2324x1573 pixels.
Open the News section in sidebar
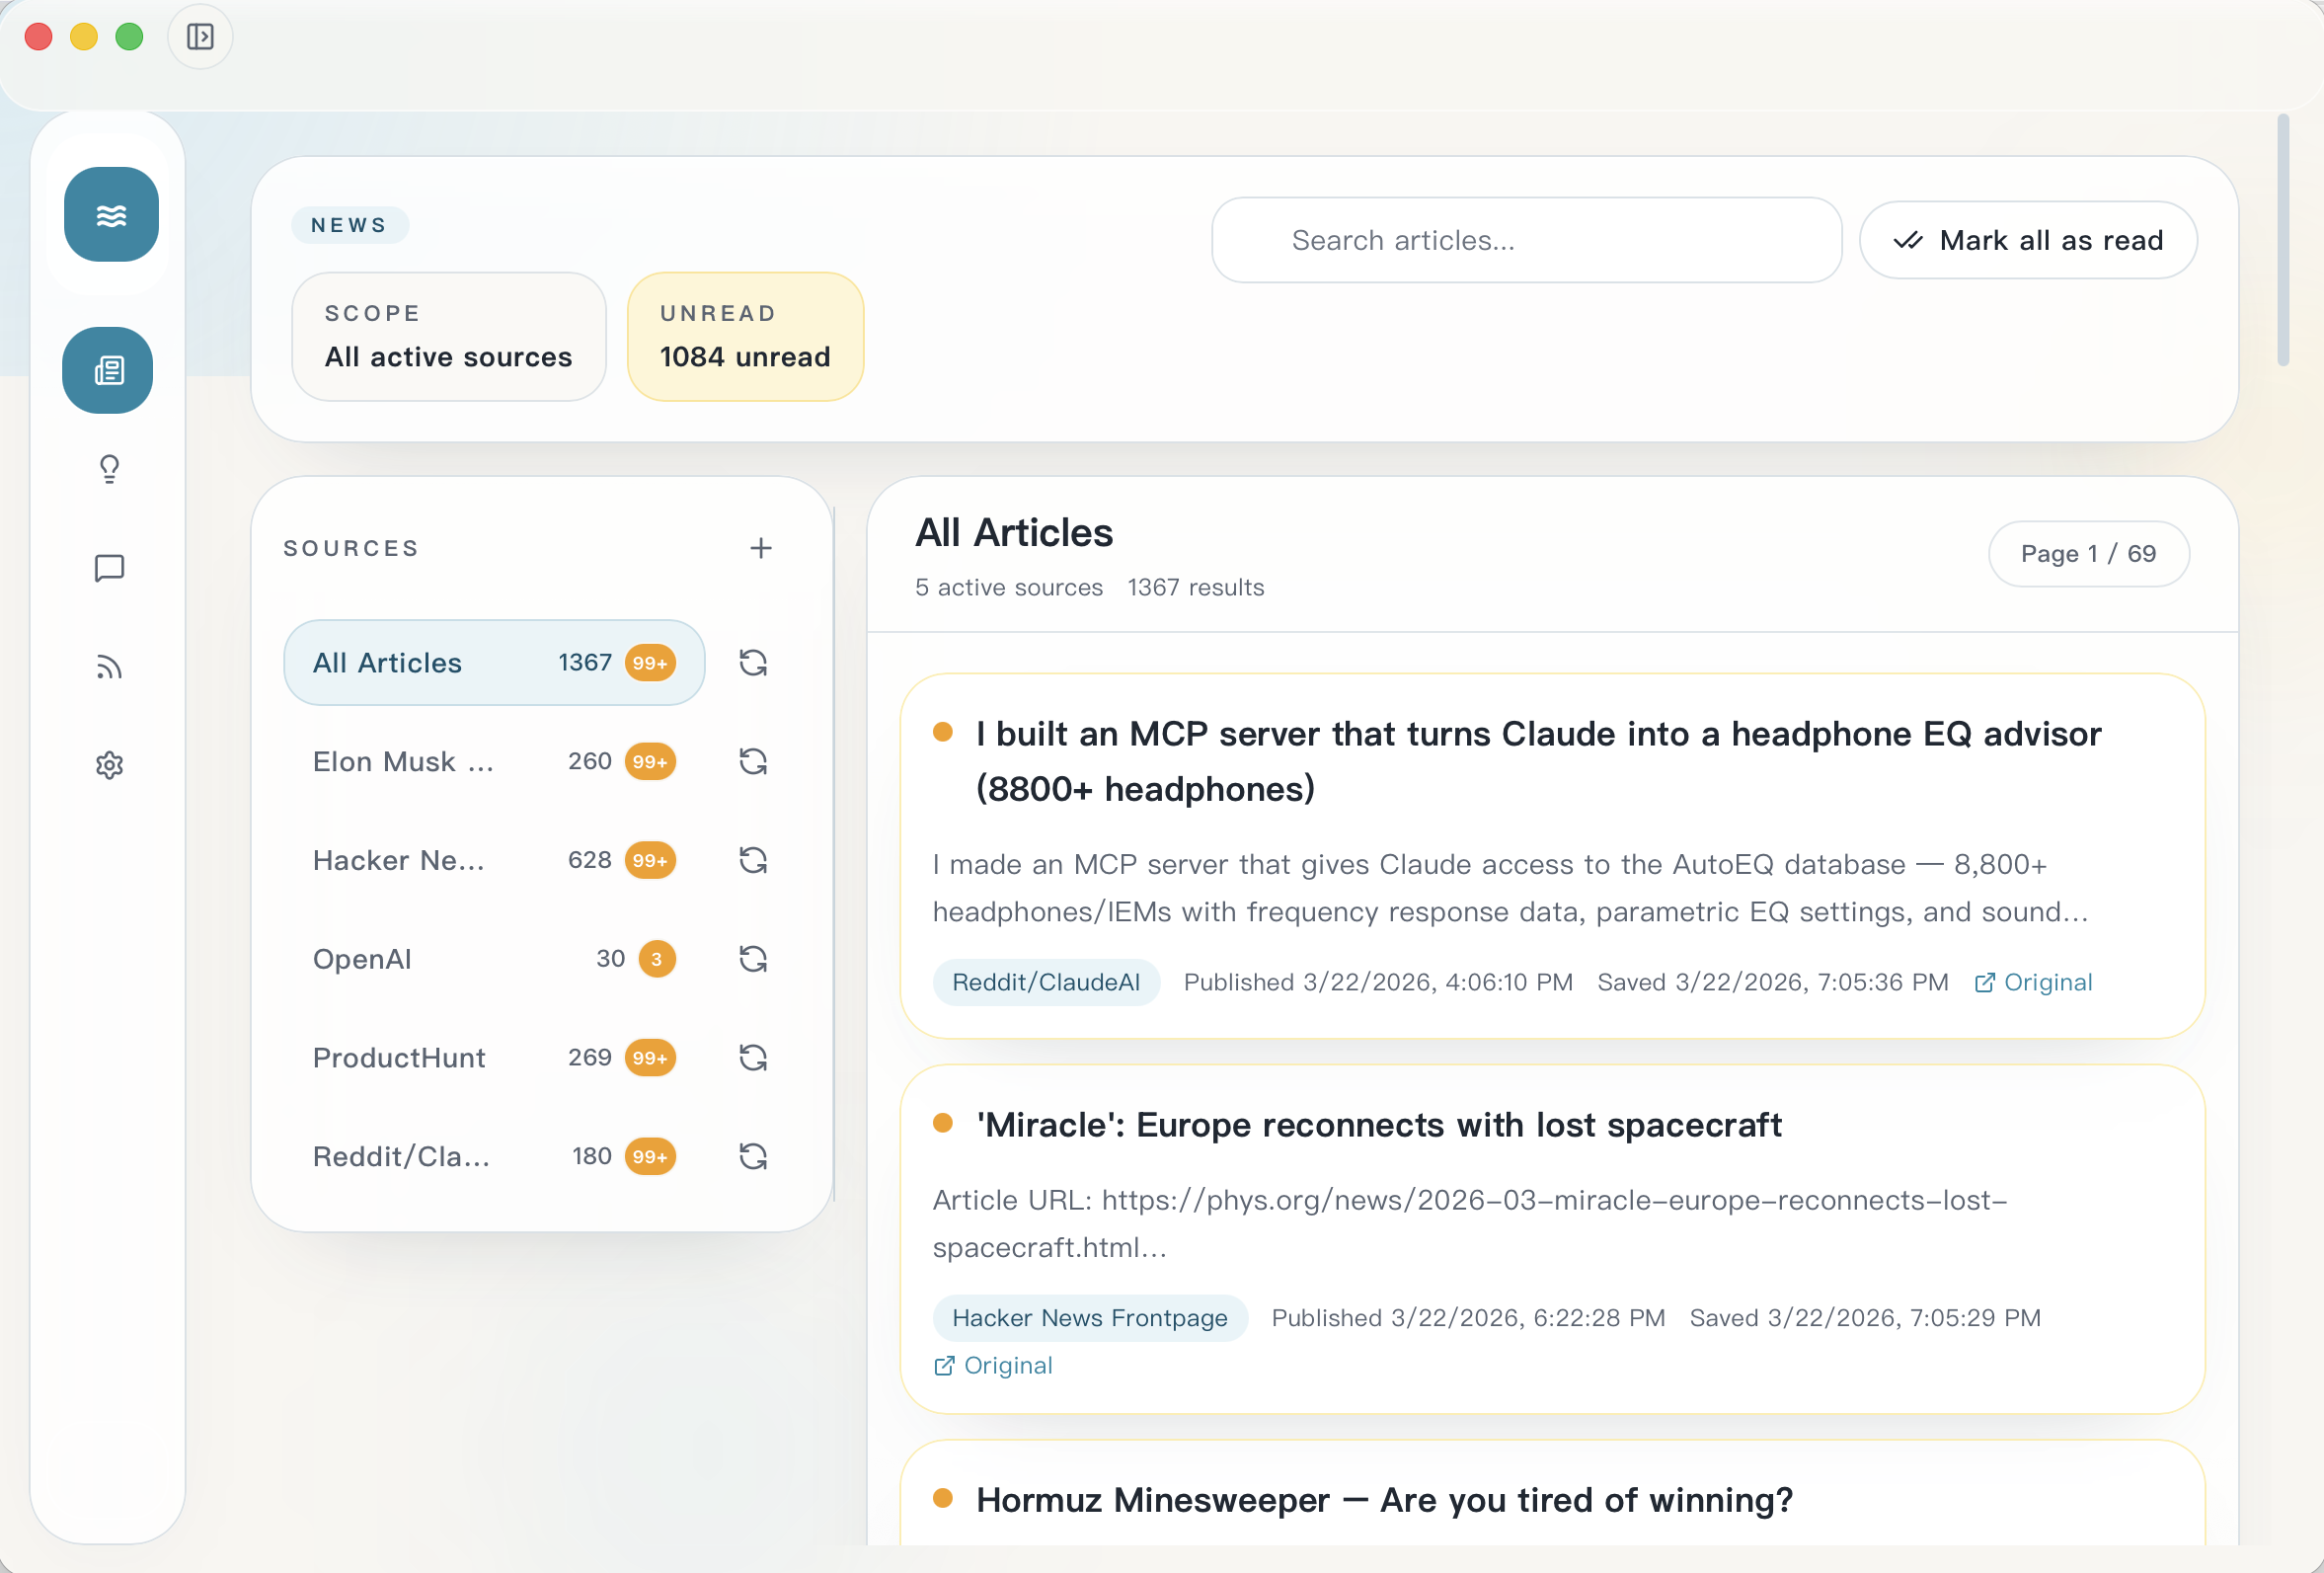coord(108,371)
